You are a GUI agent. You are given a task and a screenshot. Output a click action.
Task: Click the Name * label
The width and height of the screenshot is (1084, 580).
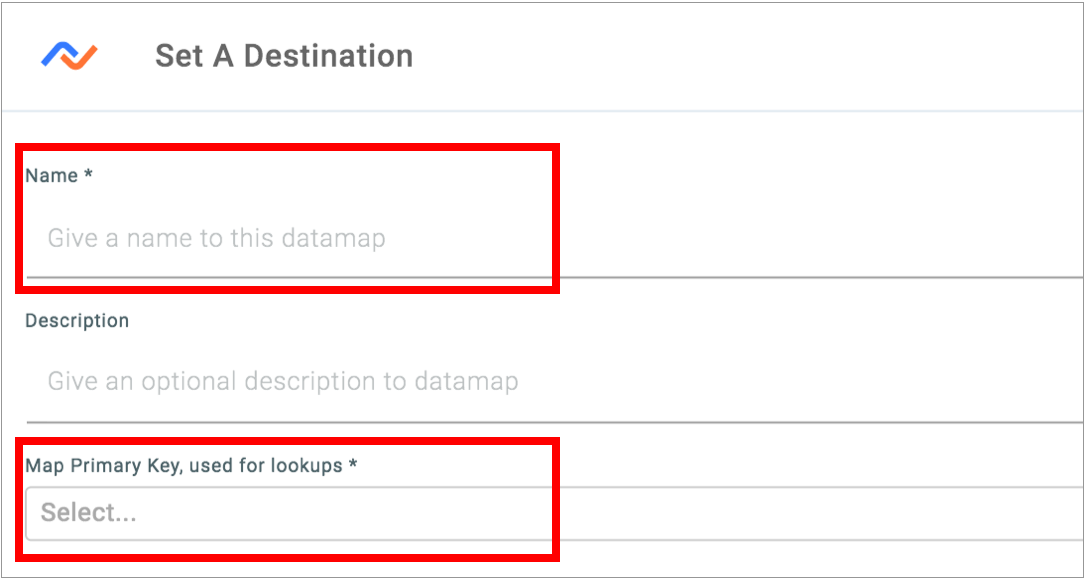pyautogui.click(x=59, y=176)
